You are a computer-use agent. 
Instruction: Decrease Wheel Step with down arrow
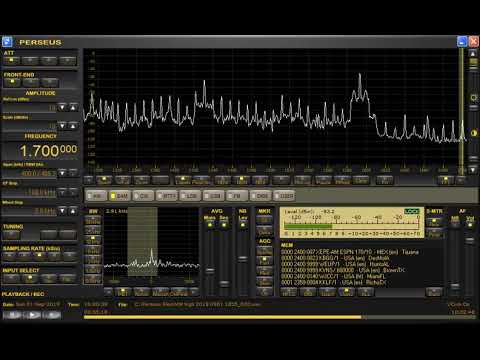(x=62, y=211)
